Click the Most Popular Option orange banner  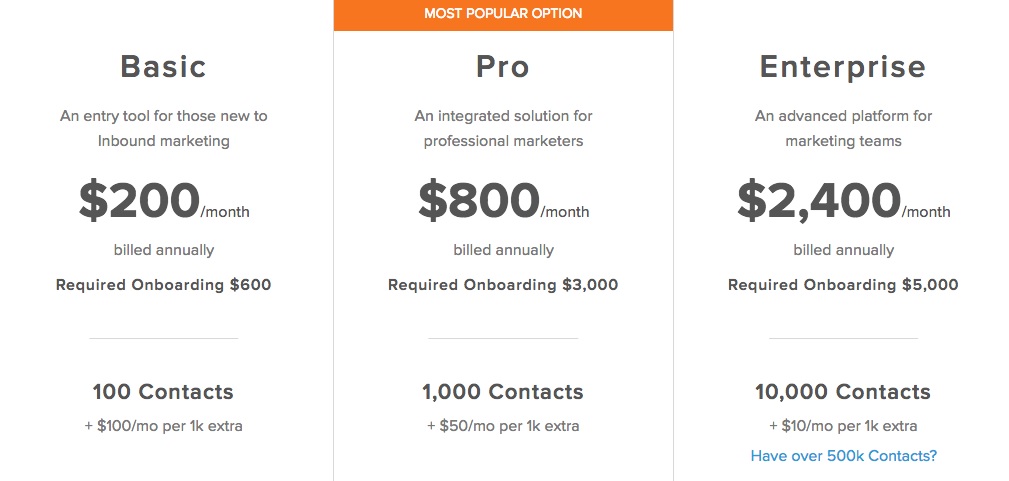pyautogui.click(x=503, y=14)
